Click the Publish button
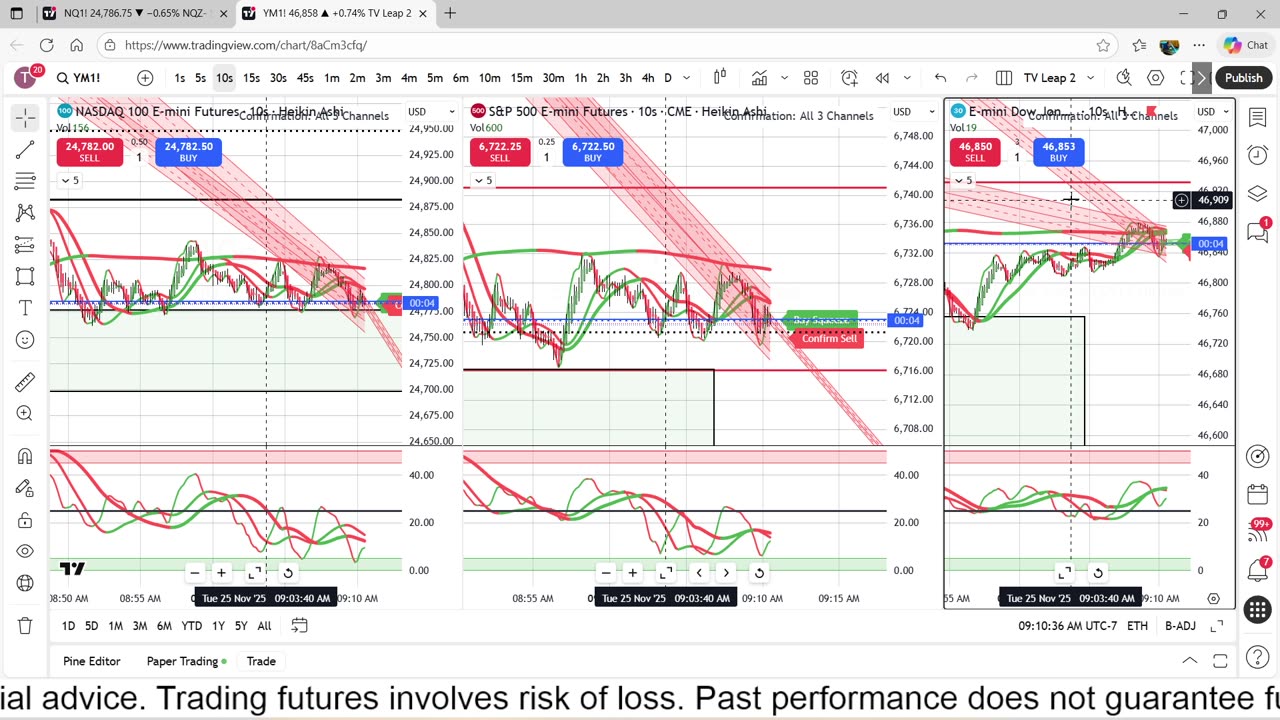 point(1243,78)
